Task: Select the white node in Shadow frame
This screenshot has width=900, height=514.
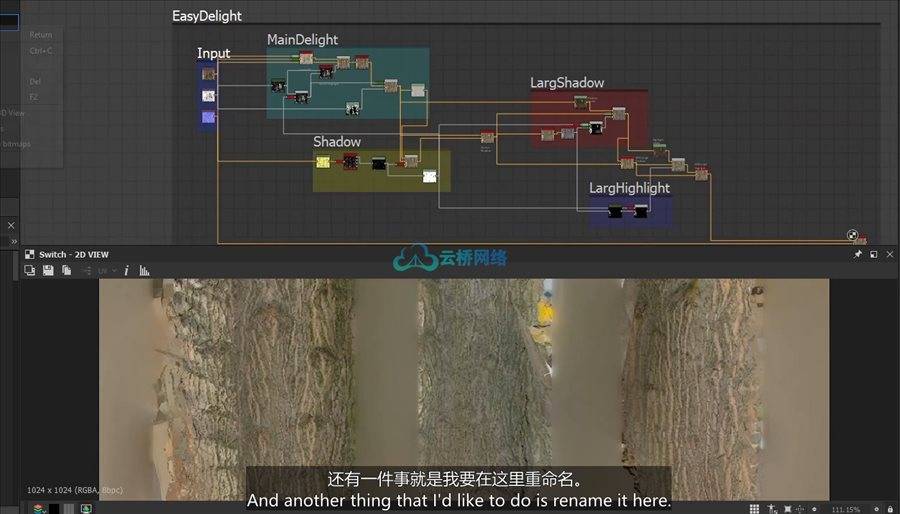Action: pos(429,176)
